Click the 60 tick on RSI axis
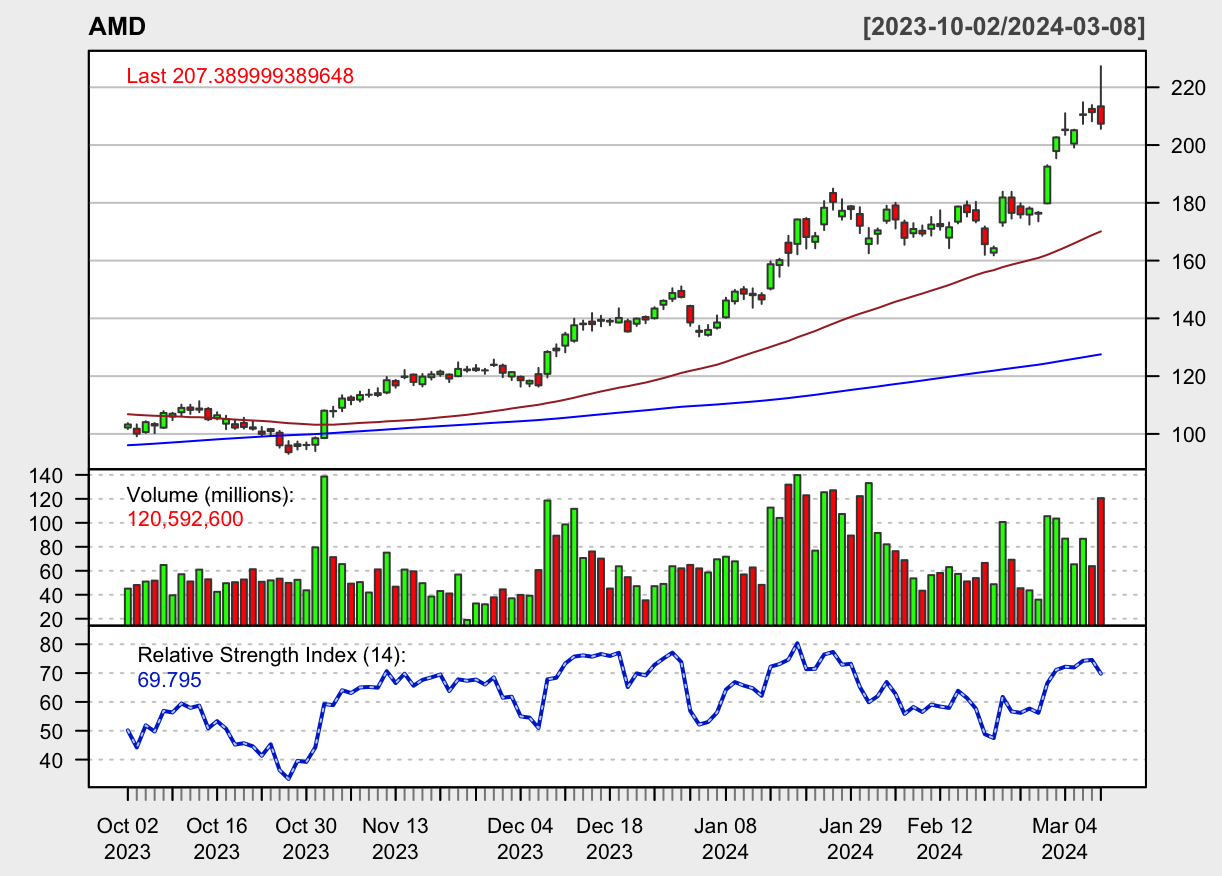Viewport: 1222px width, 876px height. coord(53,703)
